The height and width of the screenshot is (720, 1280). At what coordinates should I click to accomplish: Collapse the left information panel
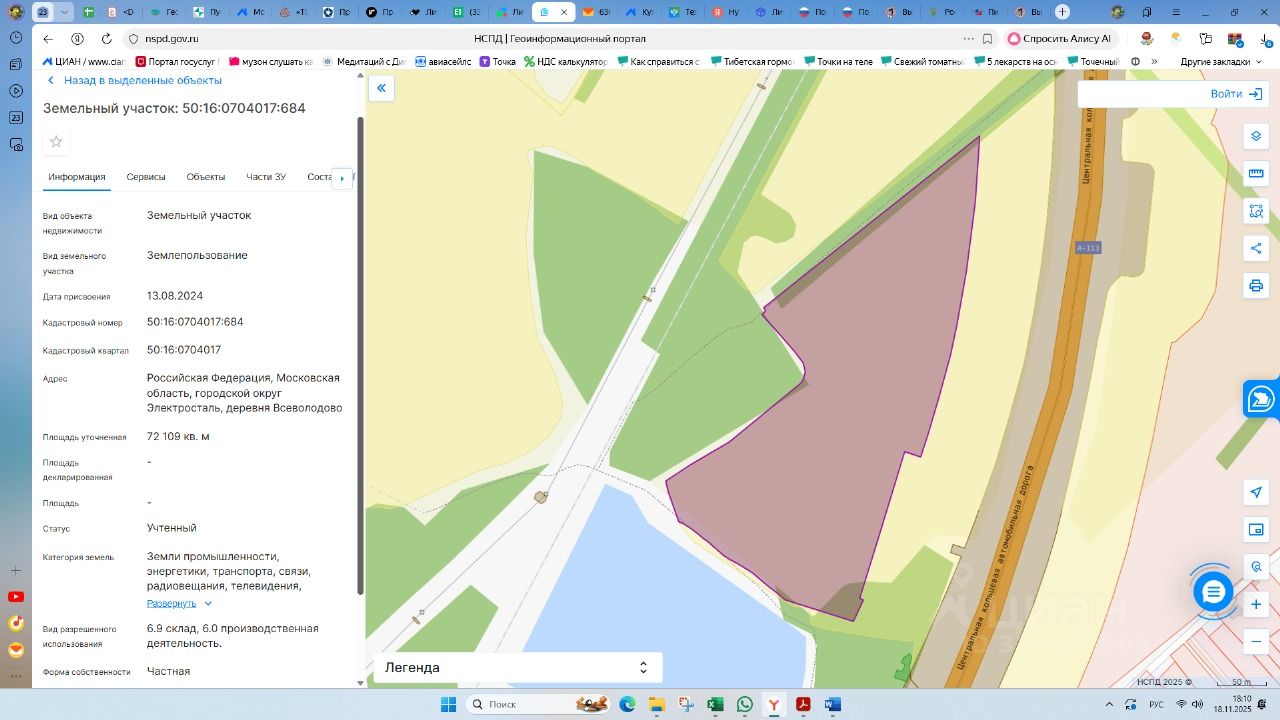pyautogui.click(x=381, y=88)
